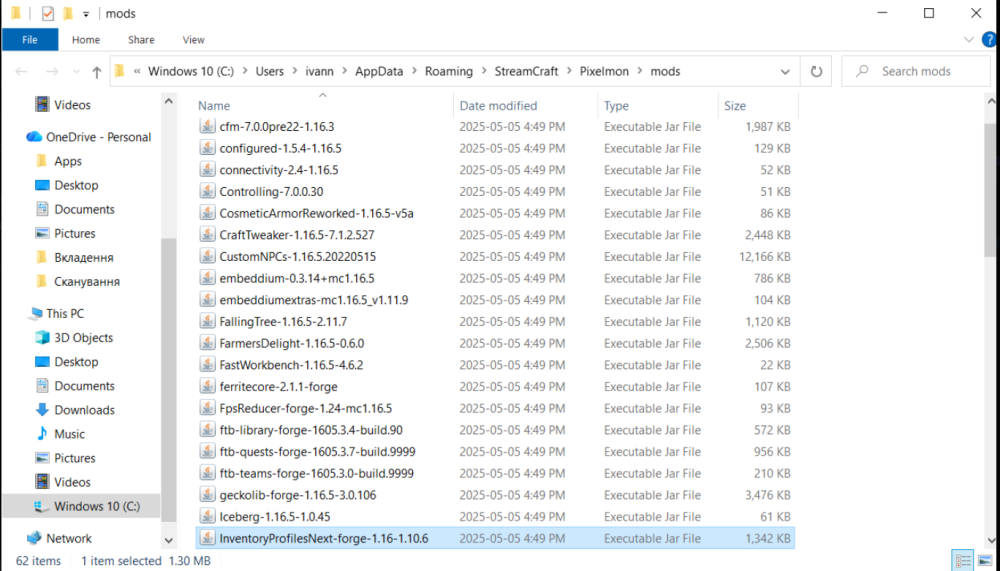Click Windows 10 (C:) in the address bar
The width and height of the screenshot is (1000, 571).
pyautogui.click(x=191, y=71)
